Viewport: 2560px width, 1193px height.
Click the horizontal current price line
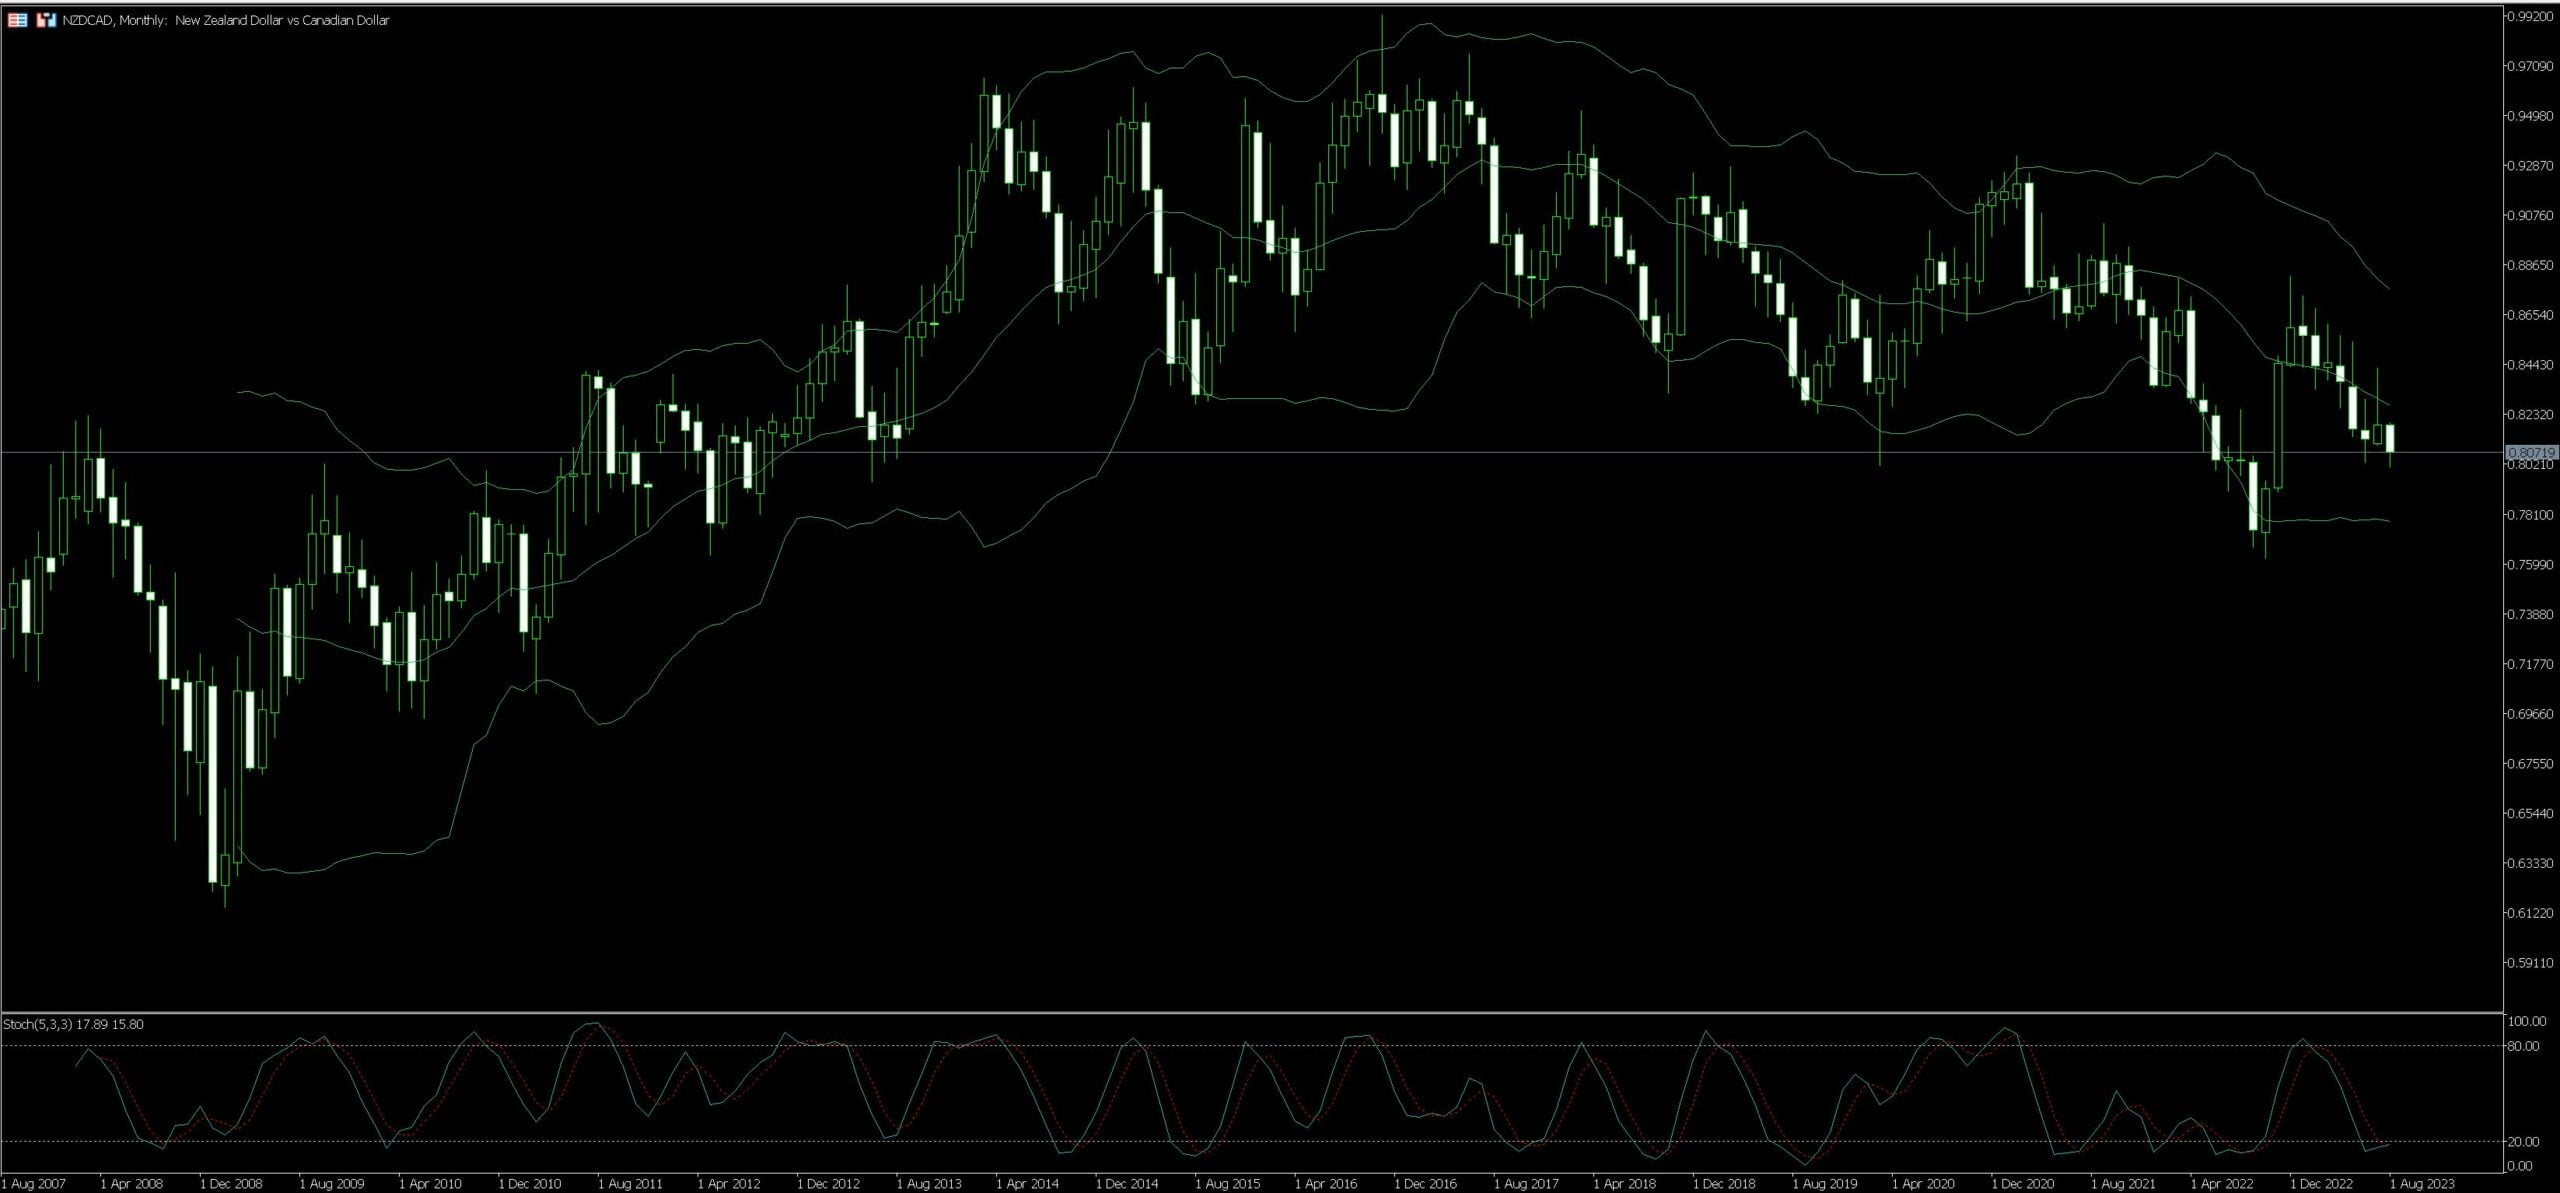(1200, 452)
